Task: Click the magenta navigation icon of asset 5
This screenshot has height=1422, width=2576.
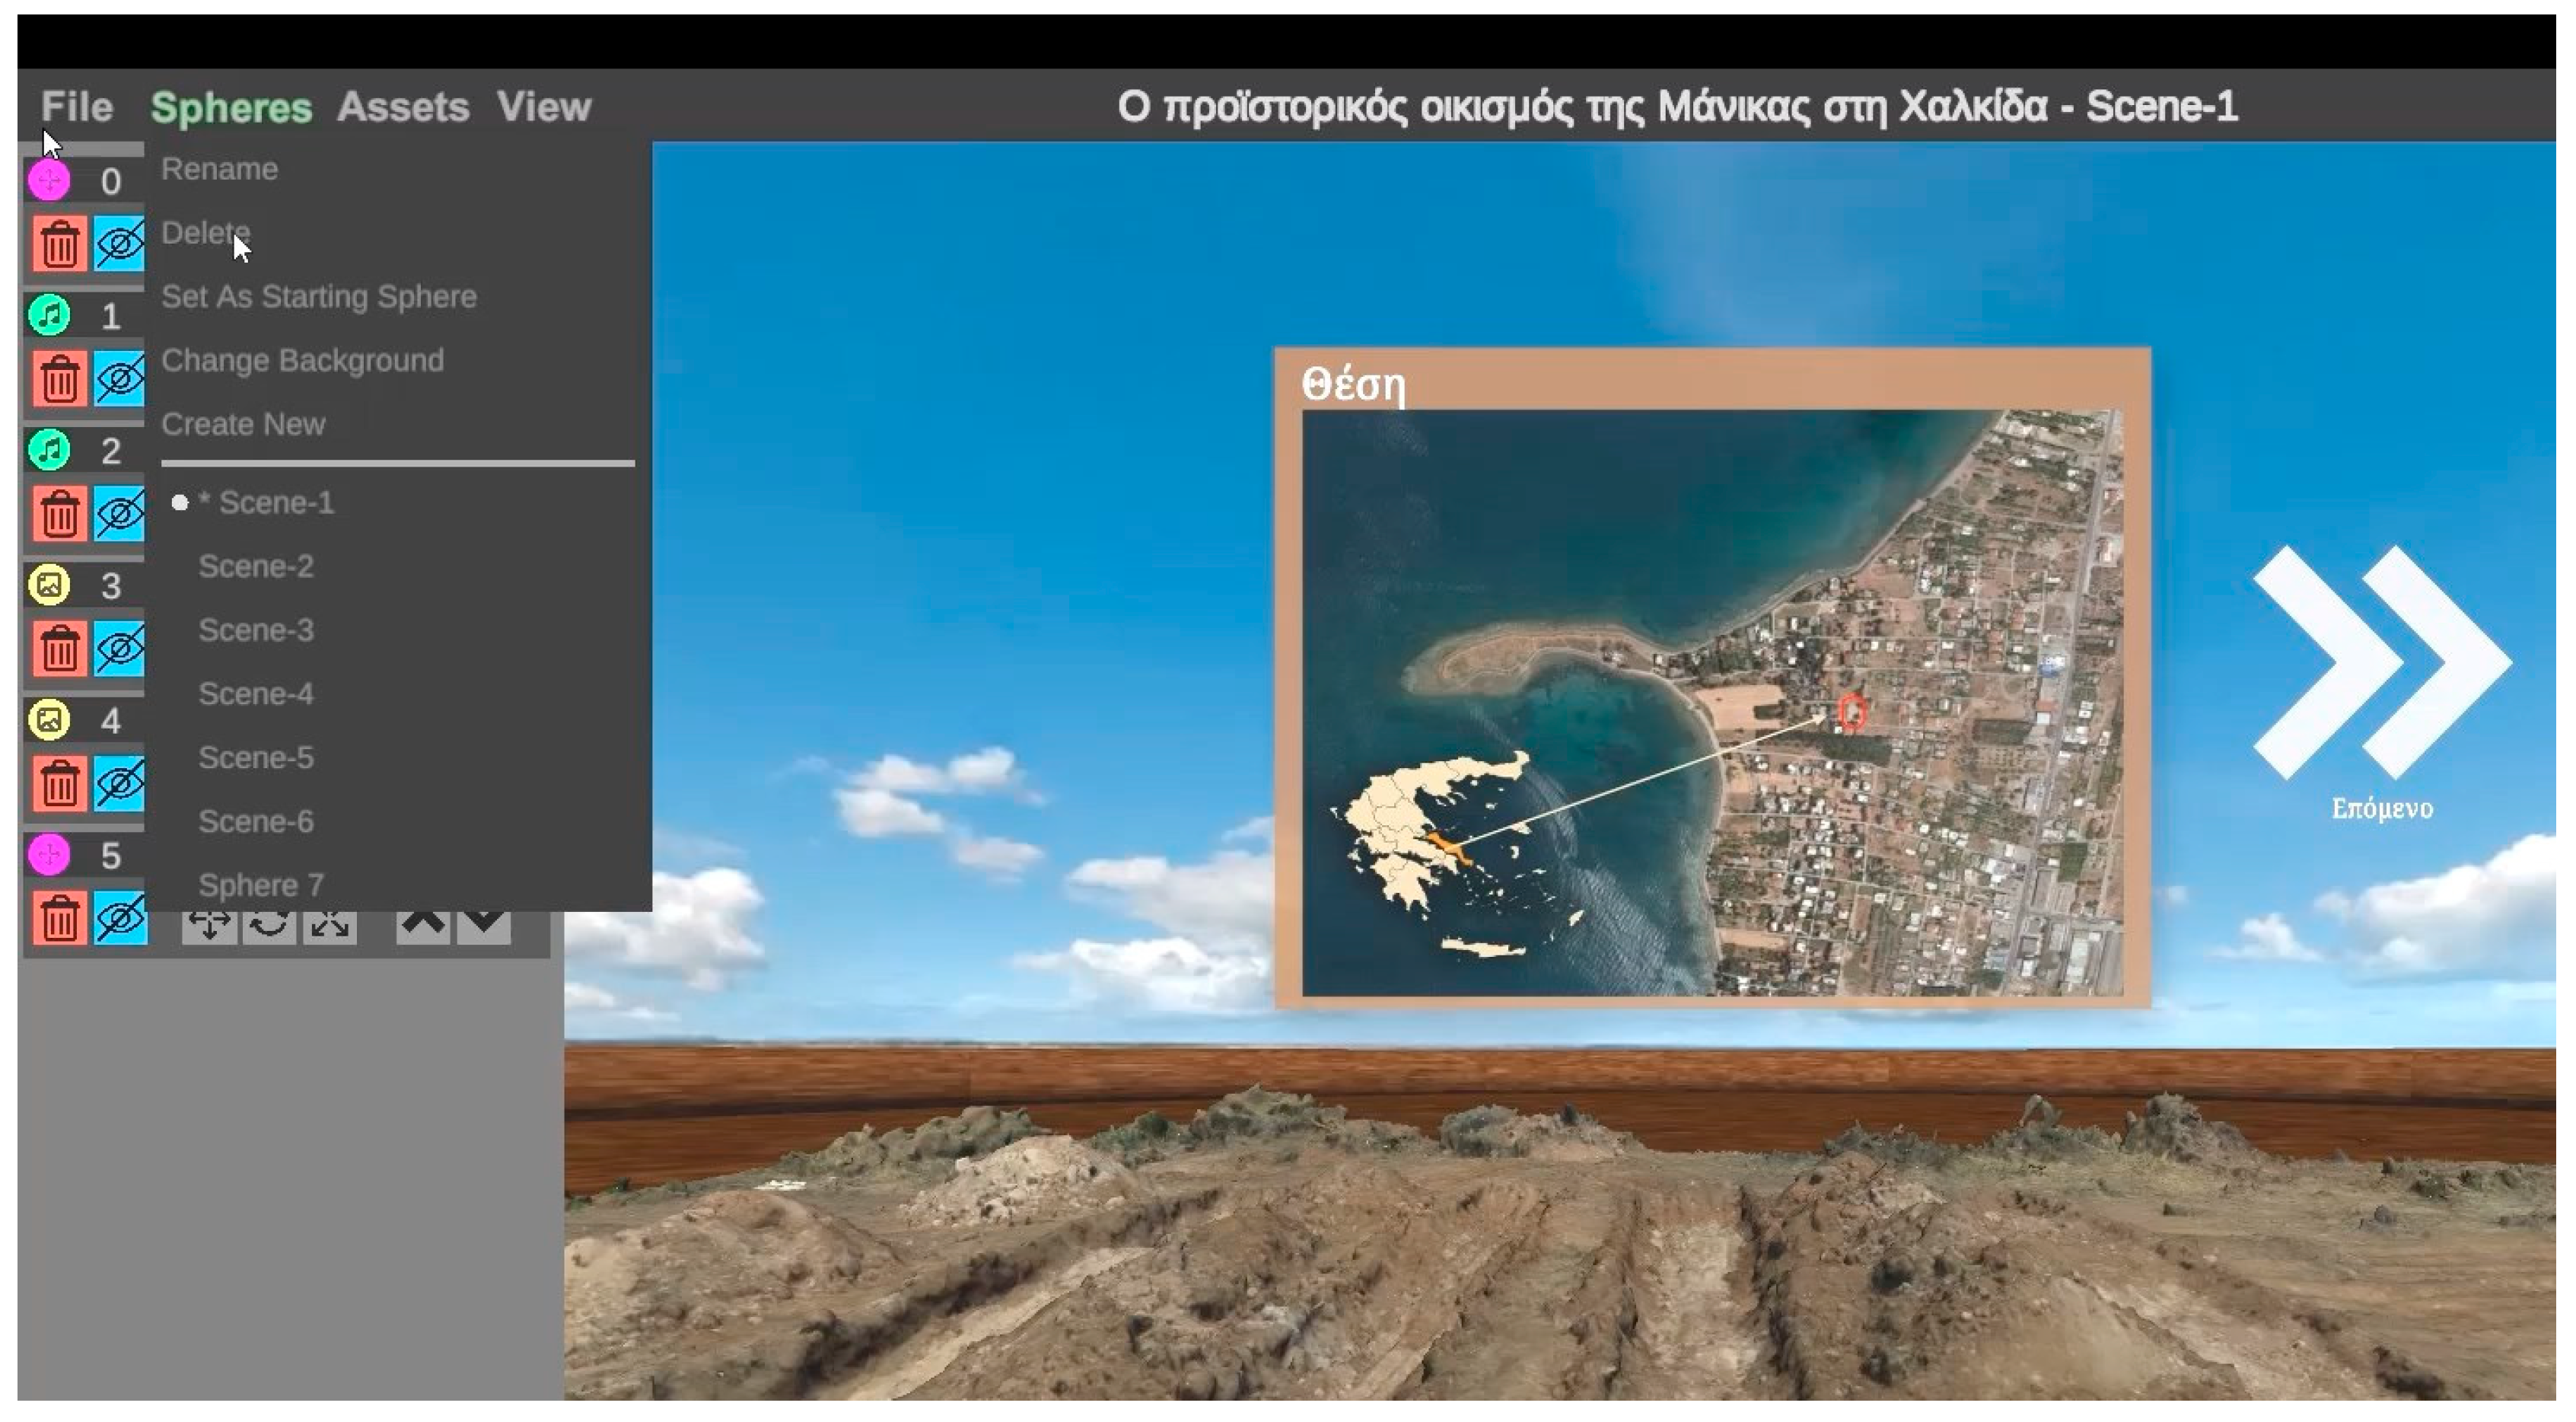Action: click(x=49, y=855)
